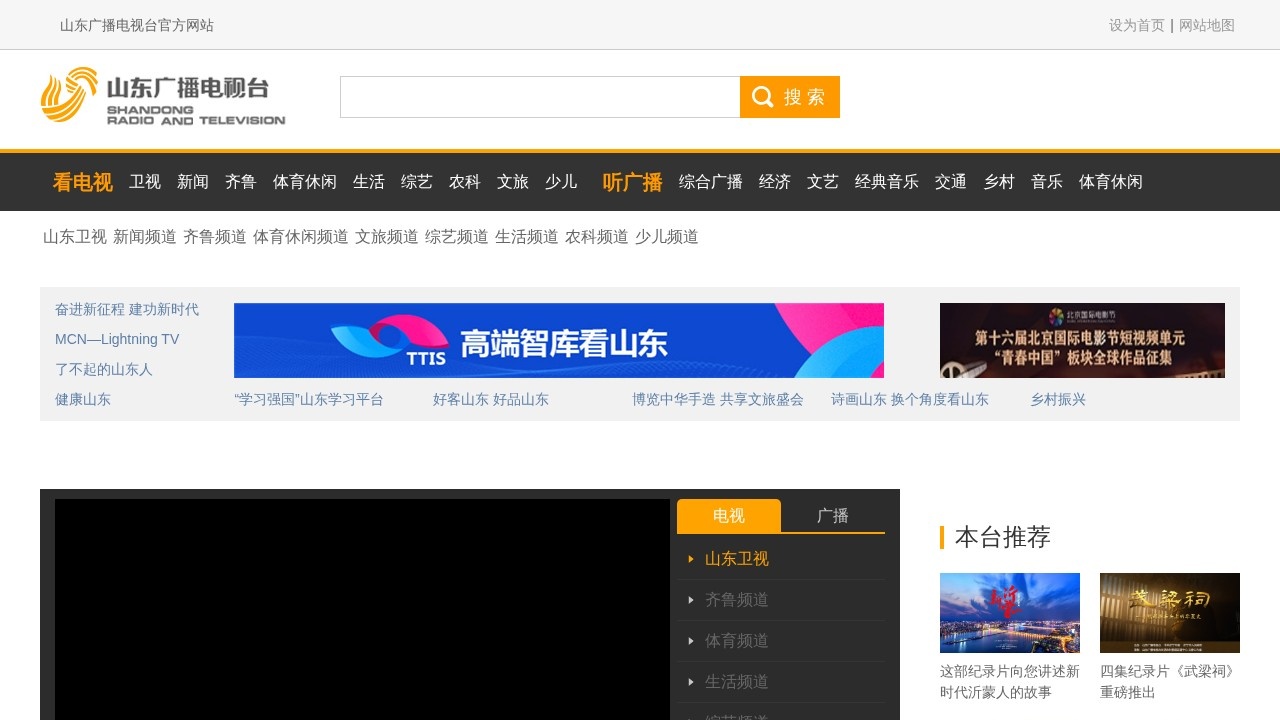
Task: Open the 文旅频道 sub-navigation link
Action: 387,237
